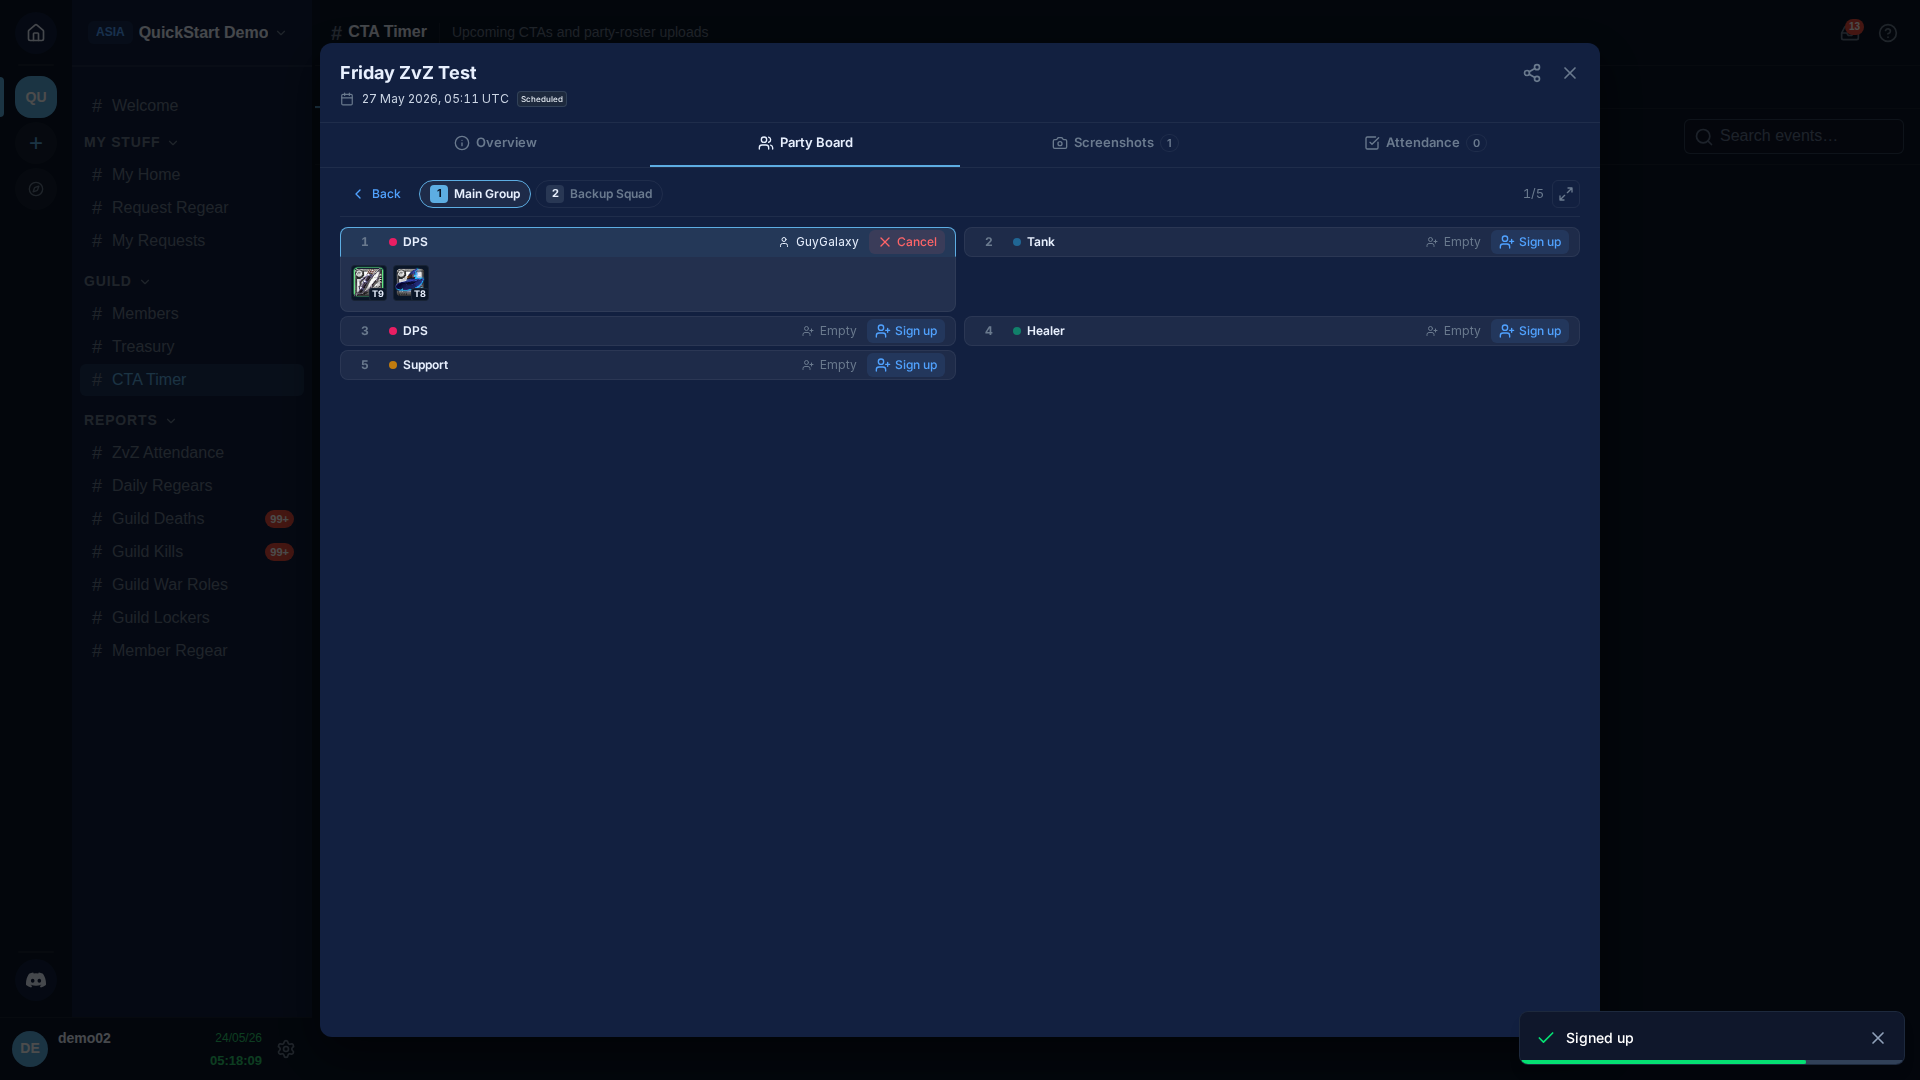The image size is (1920, 1080).
Task: Click the share event icon
Action: [x=1532, y=73]
